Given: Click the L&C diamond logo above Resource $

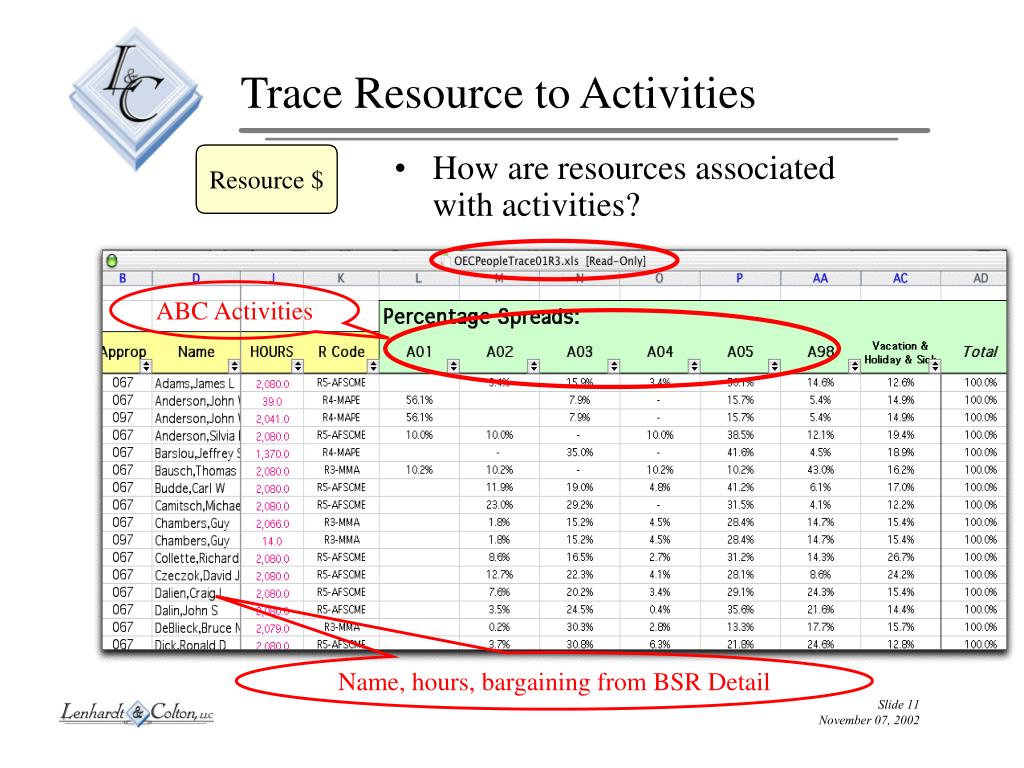Looking at the screenshot, I should coord(136,99).
